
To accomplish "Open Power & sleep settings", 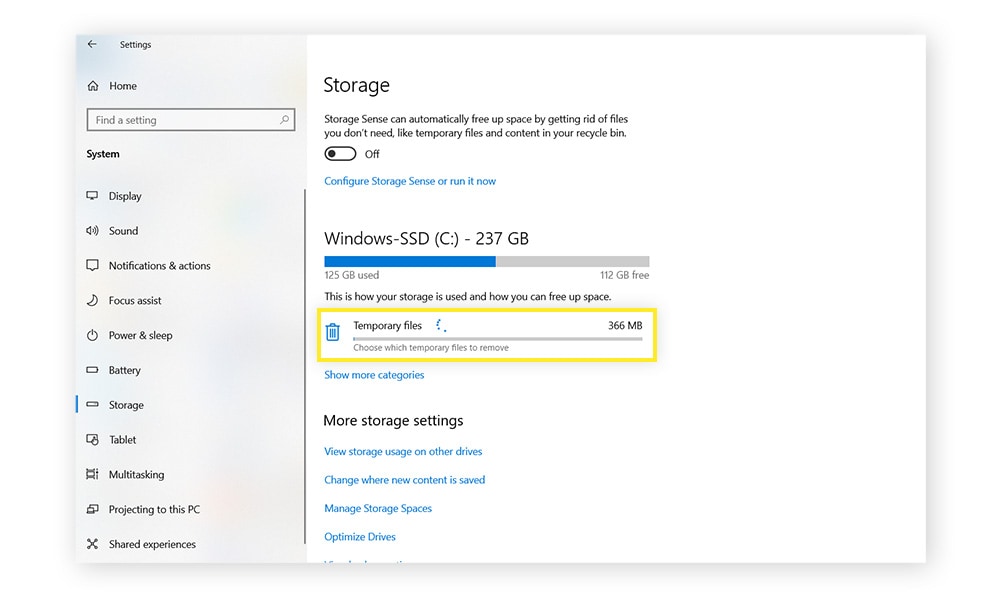I will pos(140,335).
